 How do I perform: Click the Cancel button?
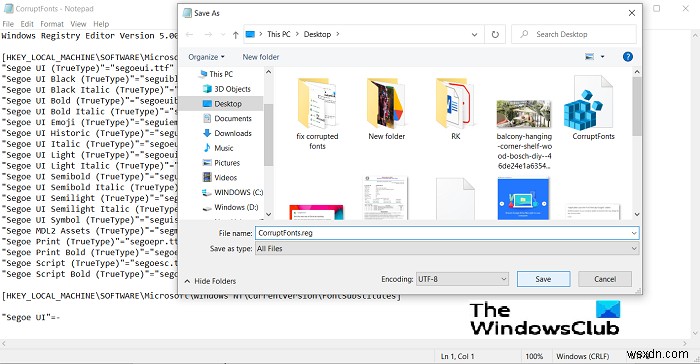coord(605,279)
